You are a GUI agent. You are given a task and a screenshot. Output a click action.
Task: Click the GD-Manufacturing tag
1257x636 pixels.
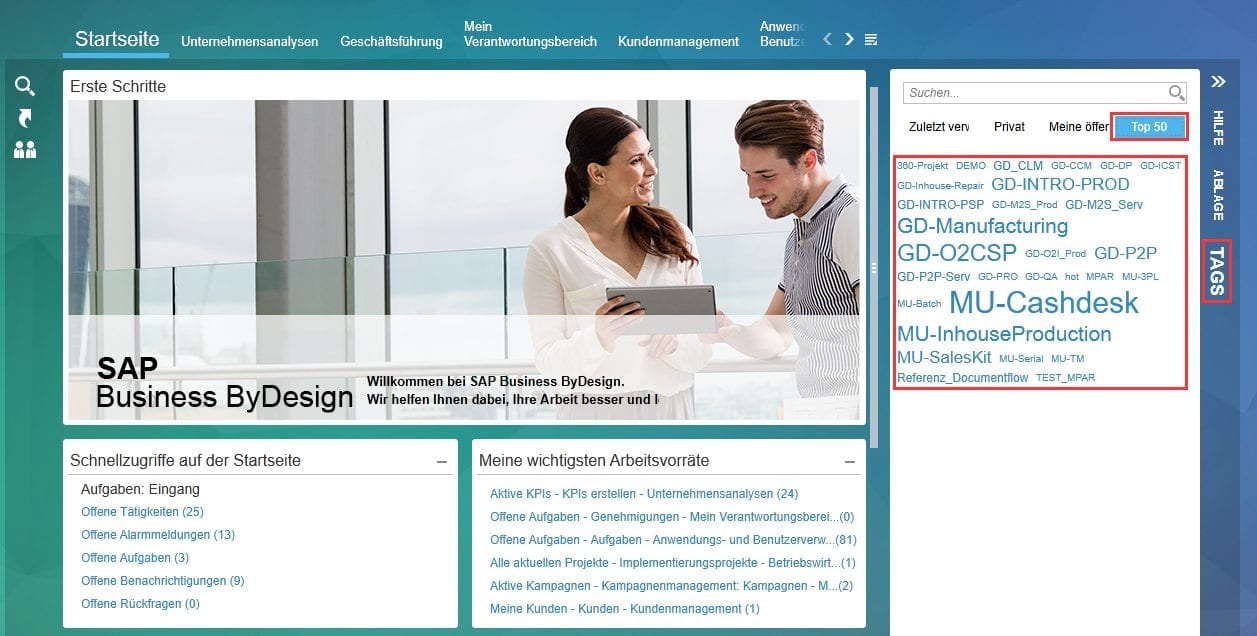983,226
